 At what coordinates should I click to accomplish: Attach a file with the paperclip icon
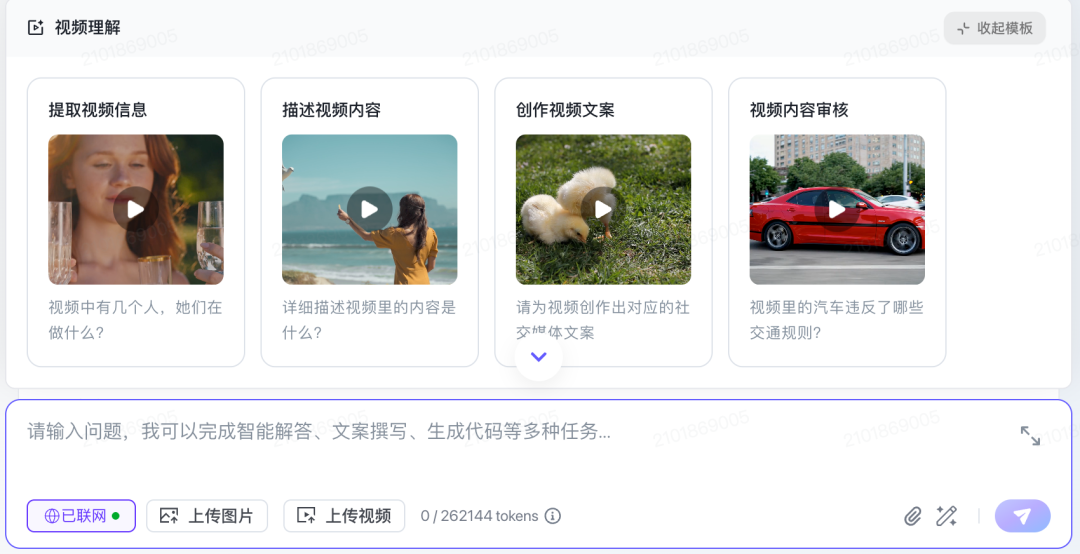click(x=913, y=515)
